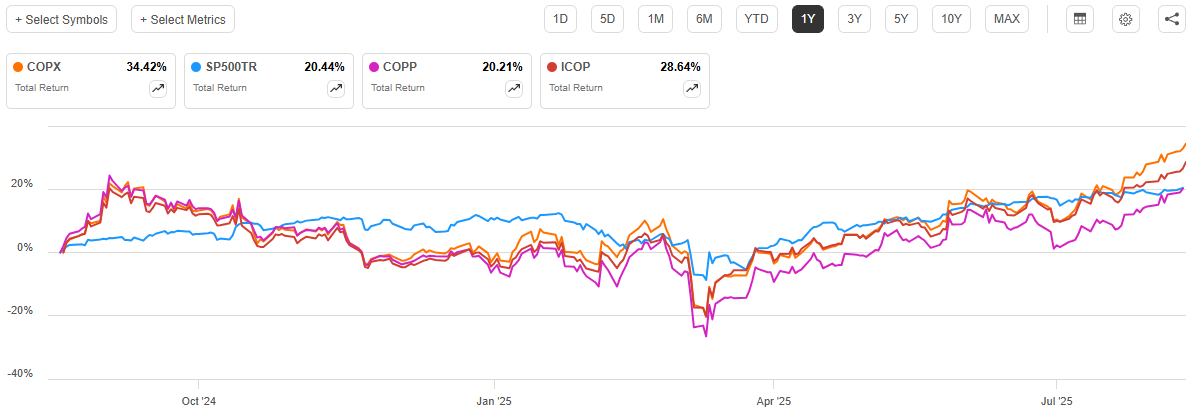Open the Select Symbols dropdown

pos(62,19)
